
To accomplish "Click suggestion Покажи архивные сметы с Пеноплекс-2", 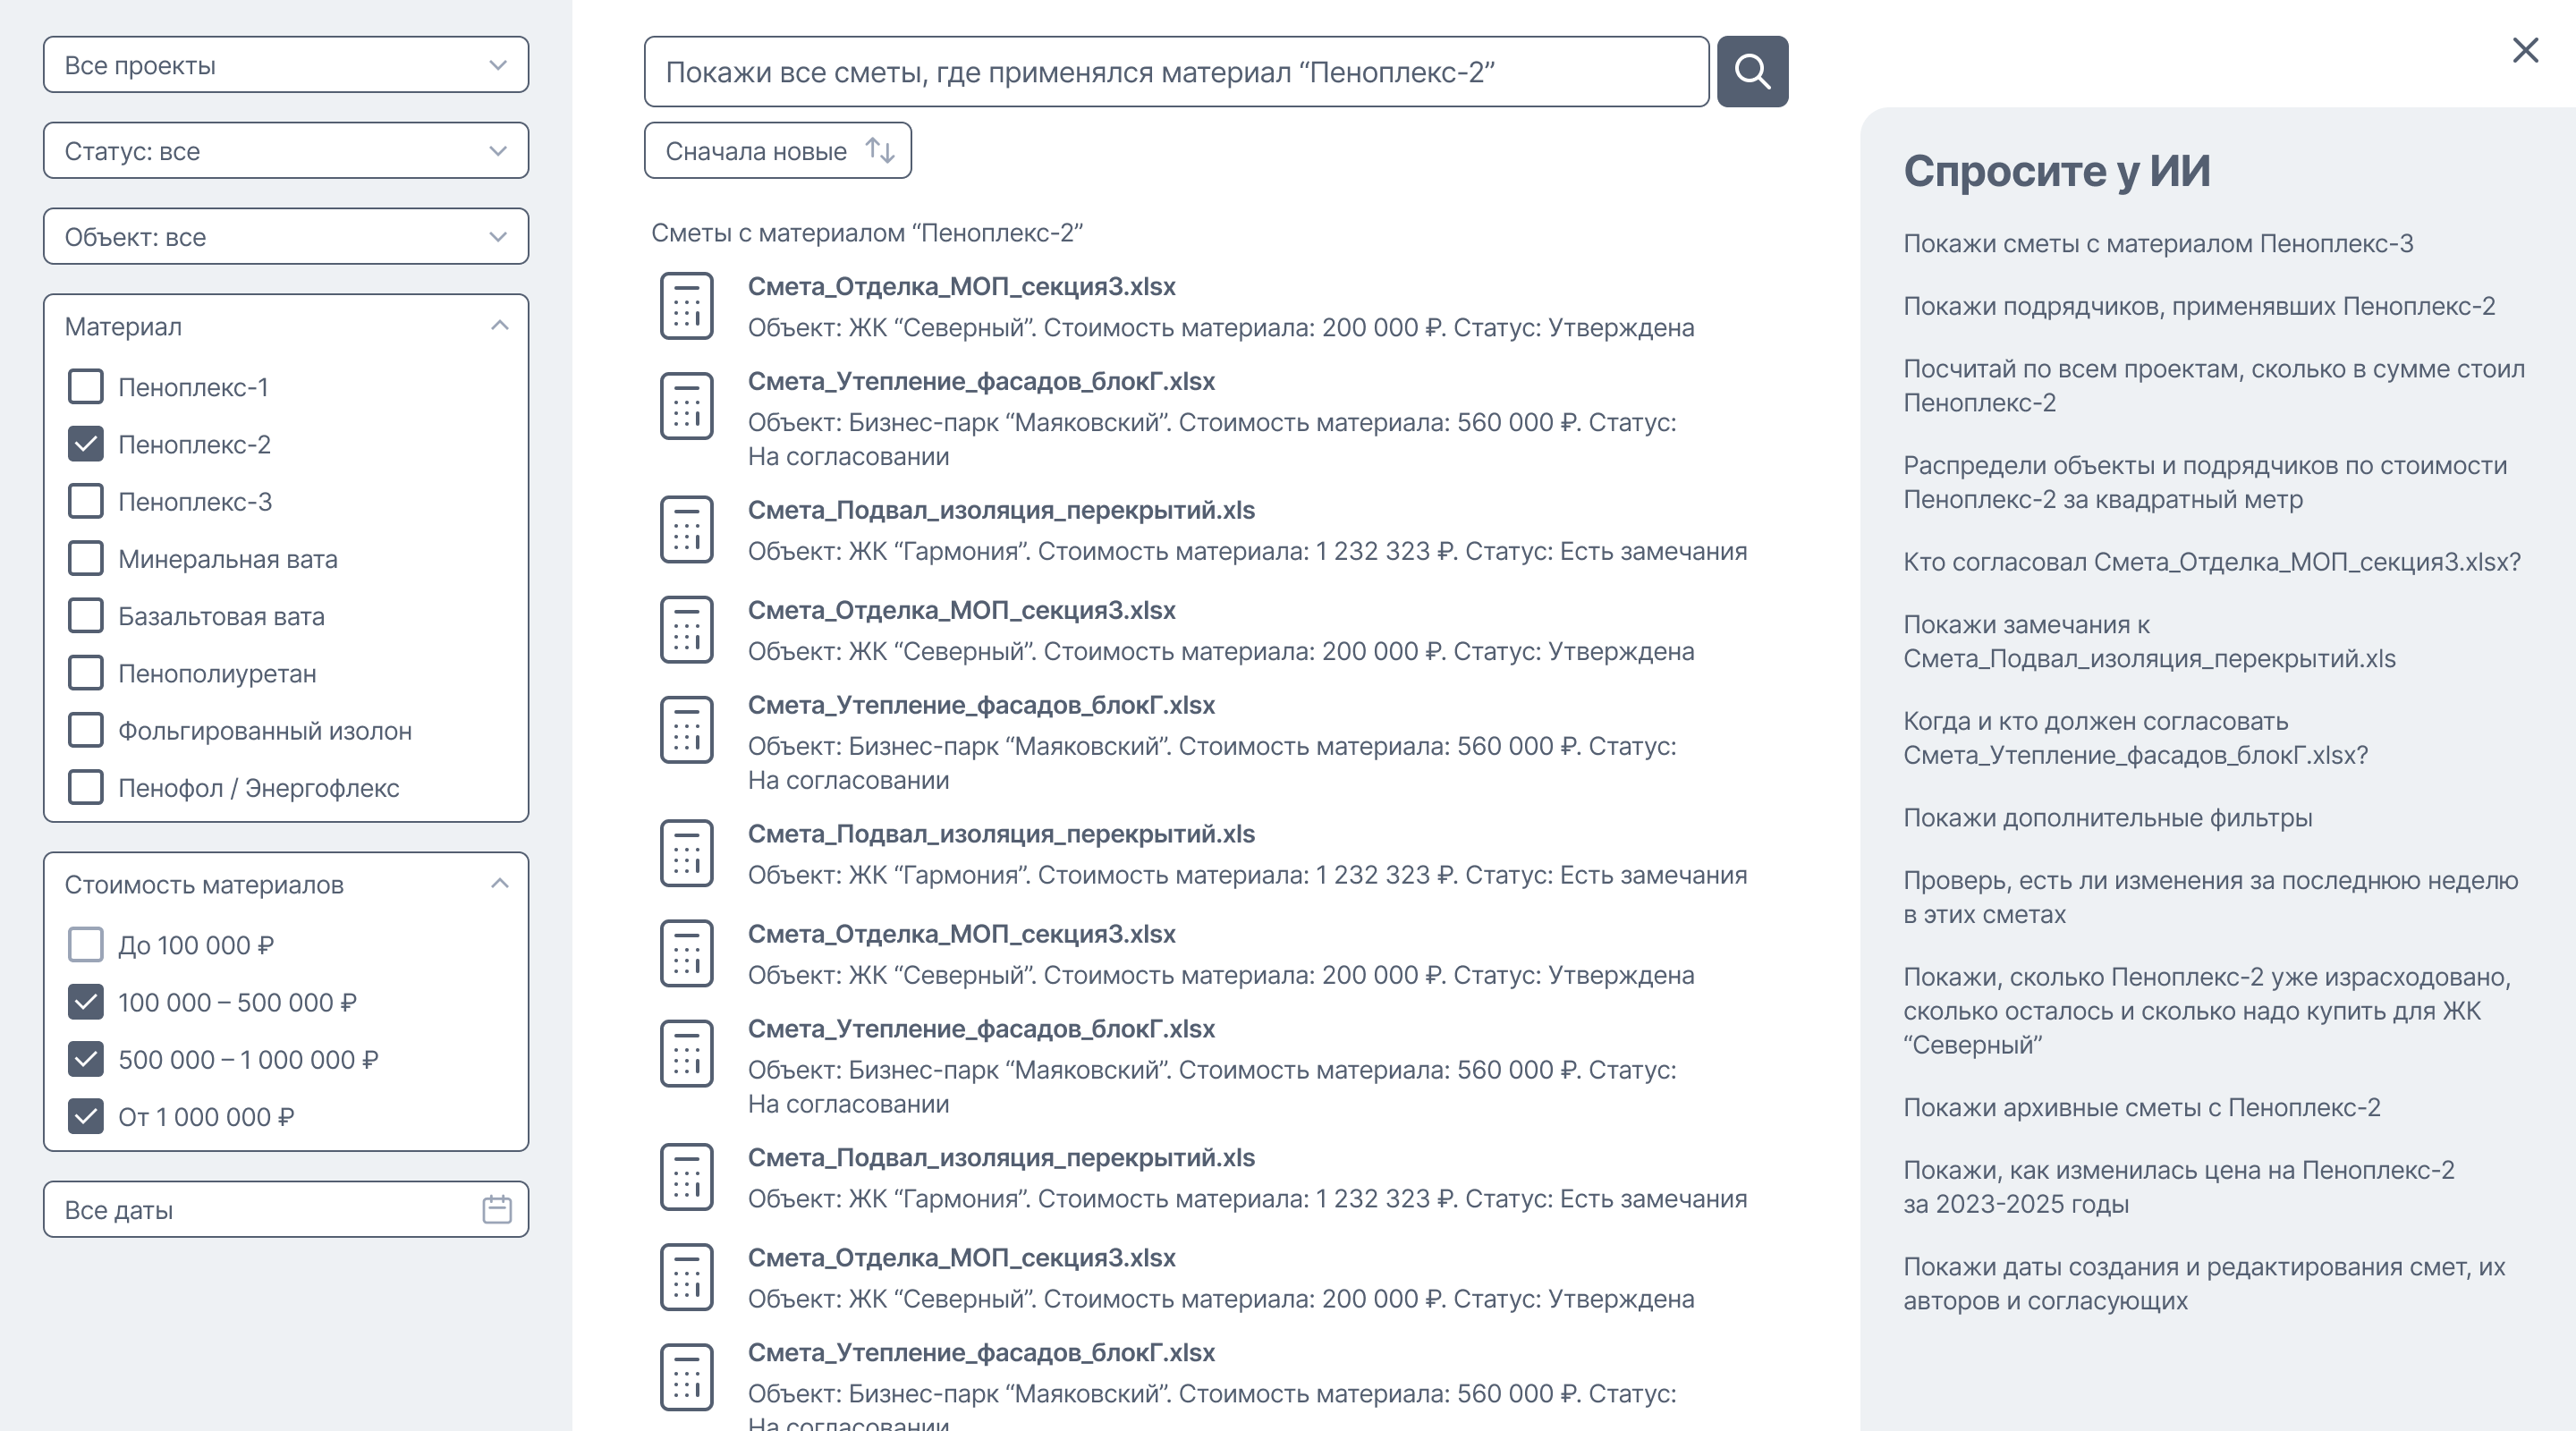I will click(2141, 1108).
